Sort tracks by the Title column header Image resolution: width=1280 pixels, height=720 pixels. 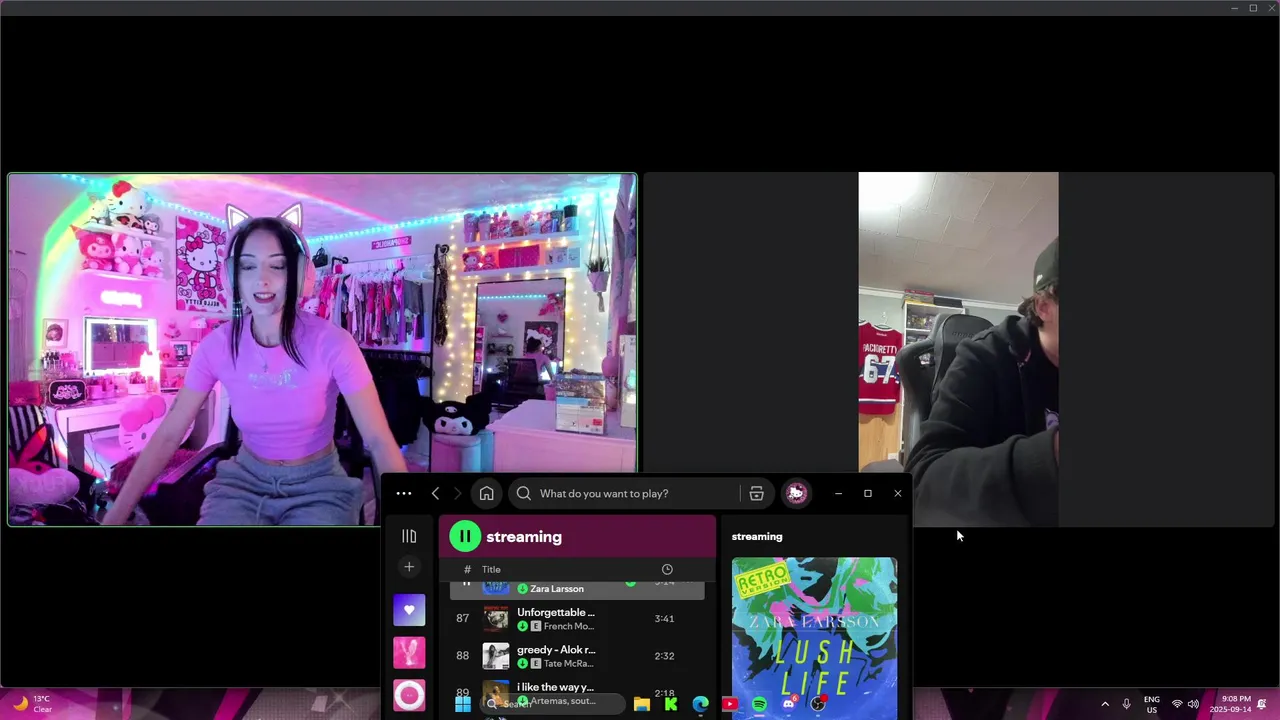(x=491, y=569)
